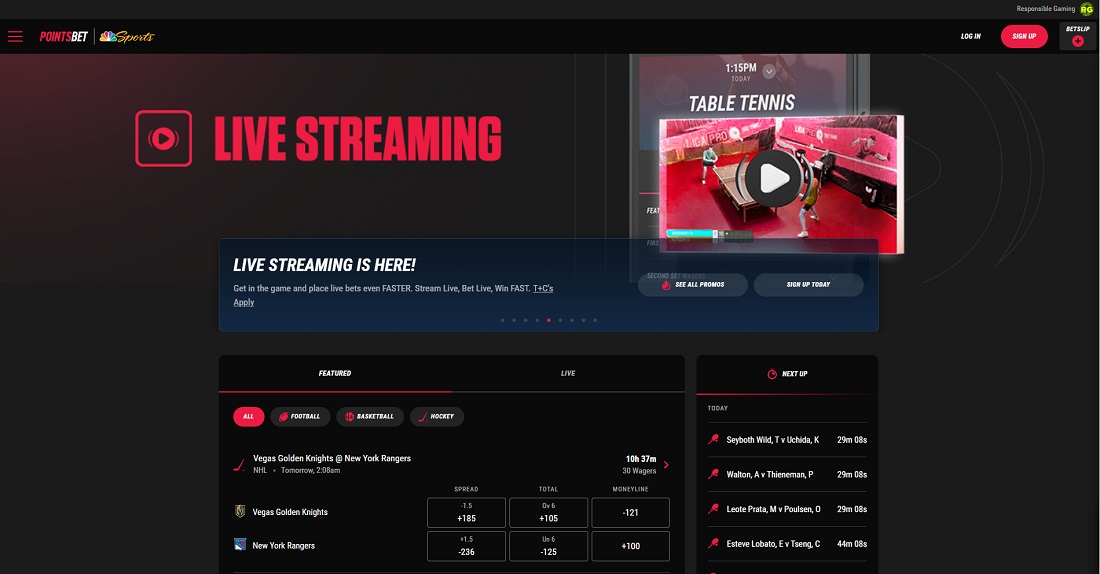Click tennis icon for Esteve Lobato match
The image size is (1100, 574).
pos(713,544)
